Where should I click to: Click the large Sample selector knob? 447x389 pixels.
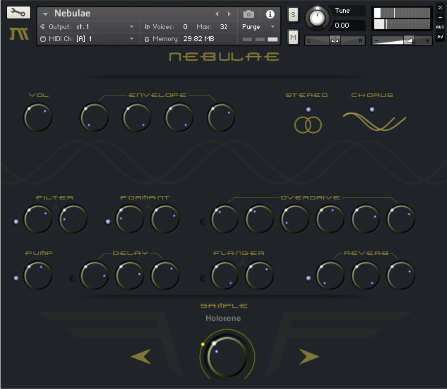[227, 356]
